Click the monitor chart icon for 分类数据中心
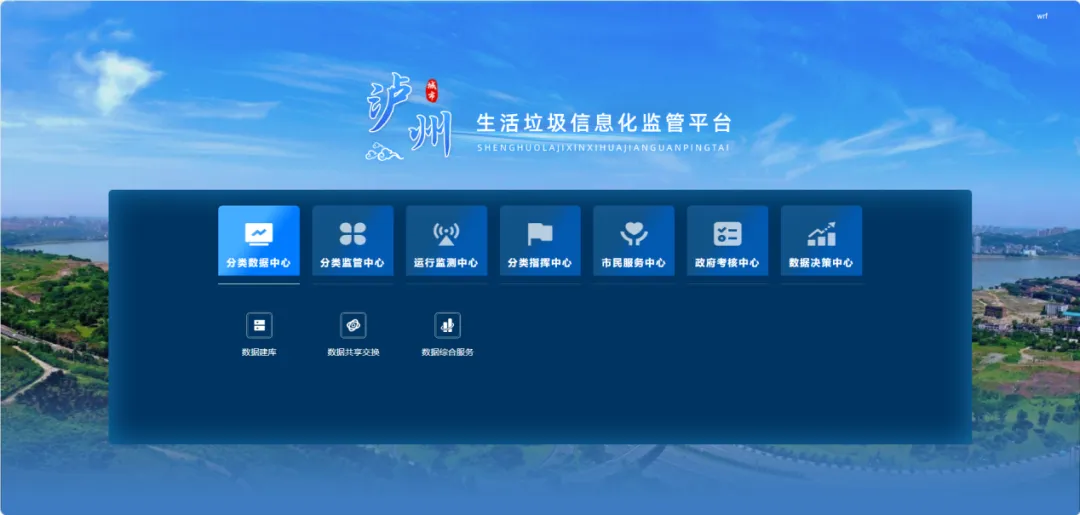1080x515 pixels. coord(259,233)
